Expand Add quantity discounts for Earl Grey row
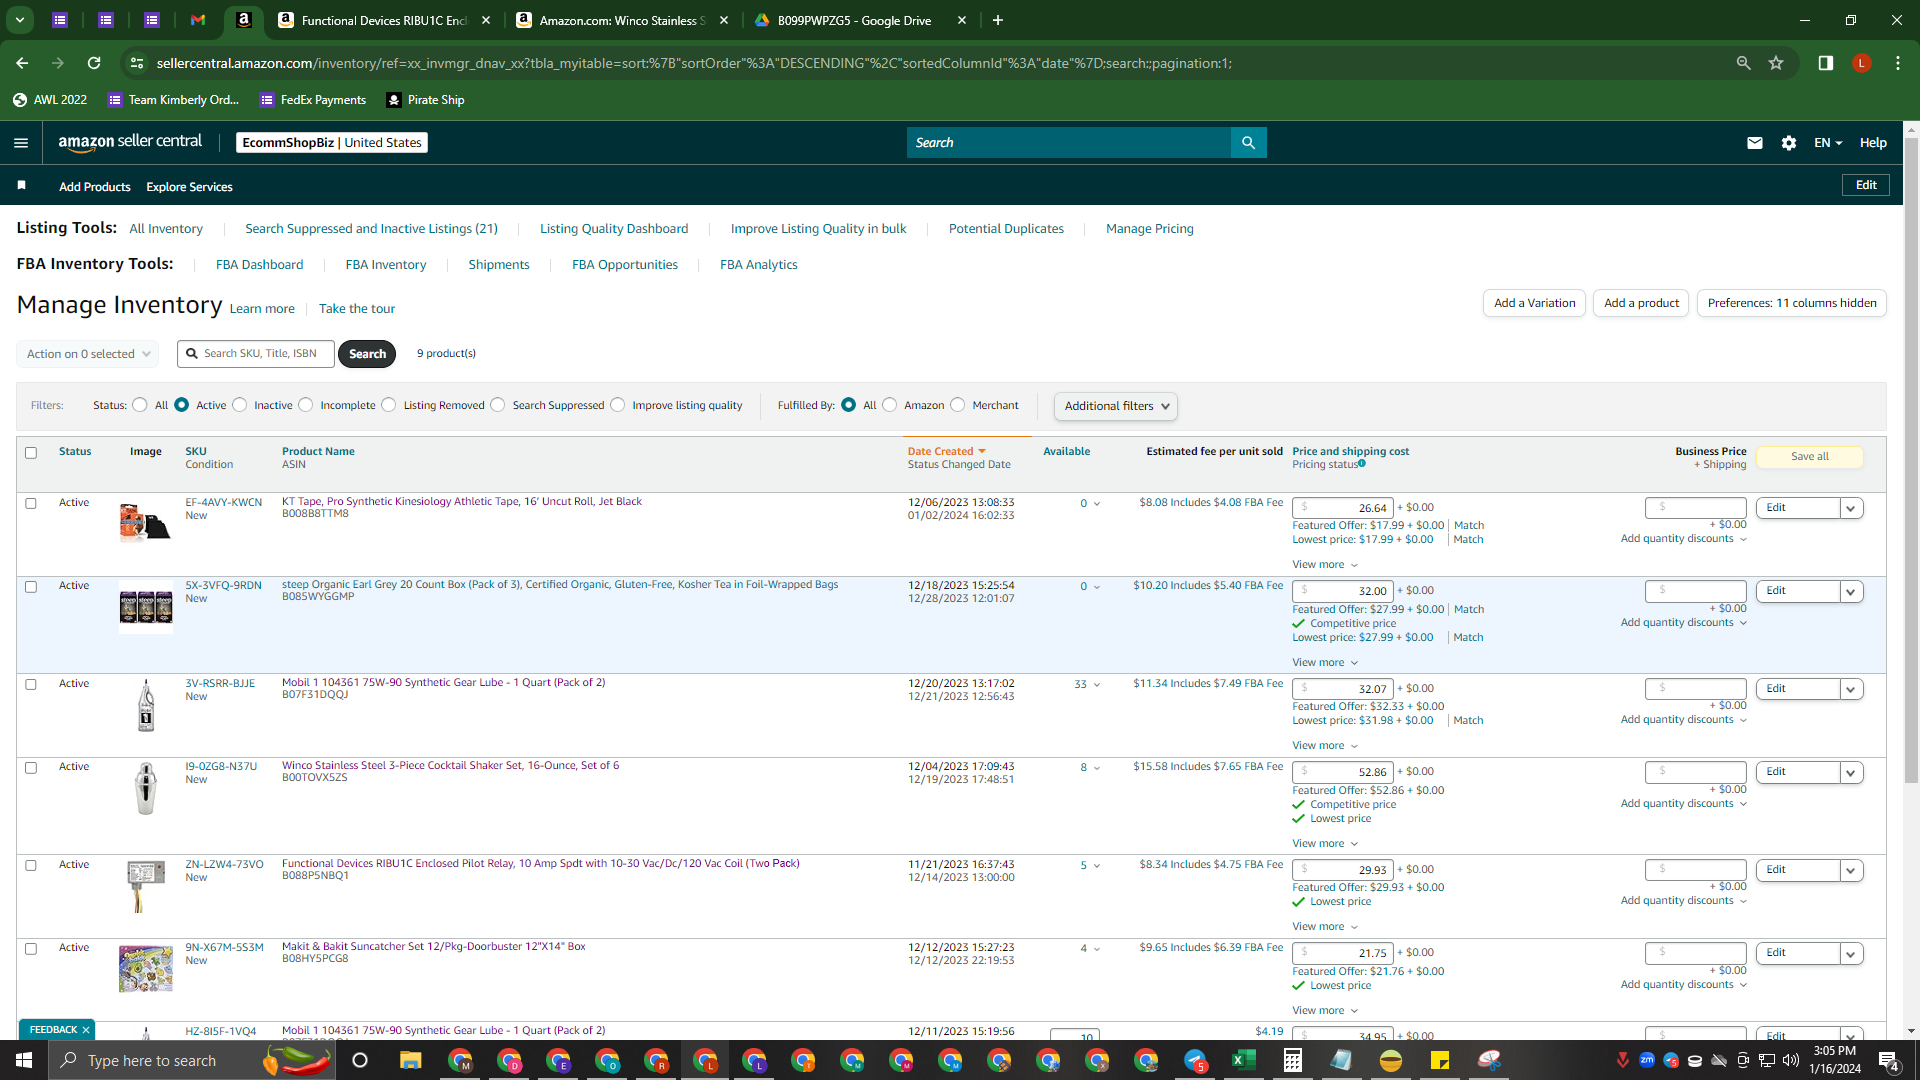 pyautogui.click(x=1684, y=623)
